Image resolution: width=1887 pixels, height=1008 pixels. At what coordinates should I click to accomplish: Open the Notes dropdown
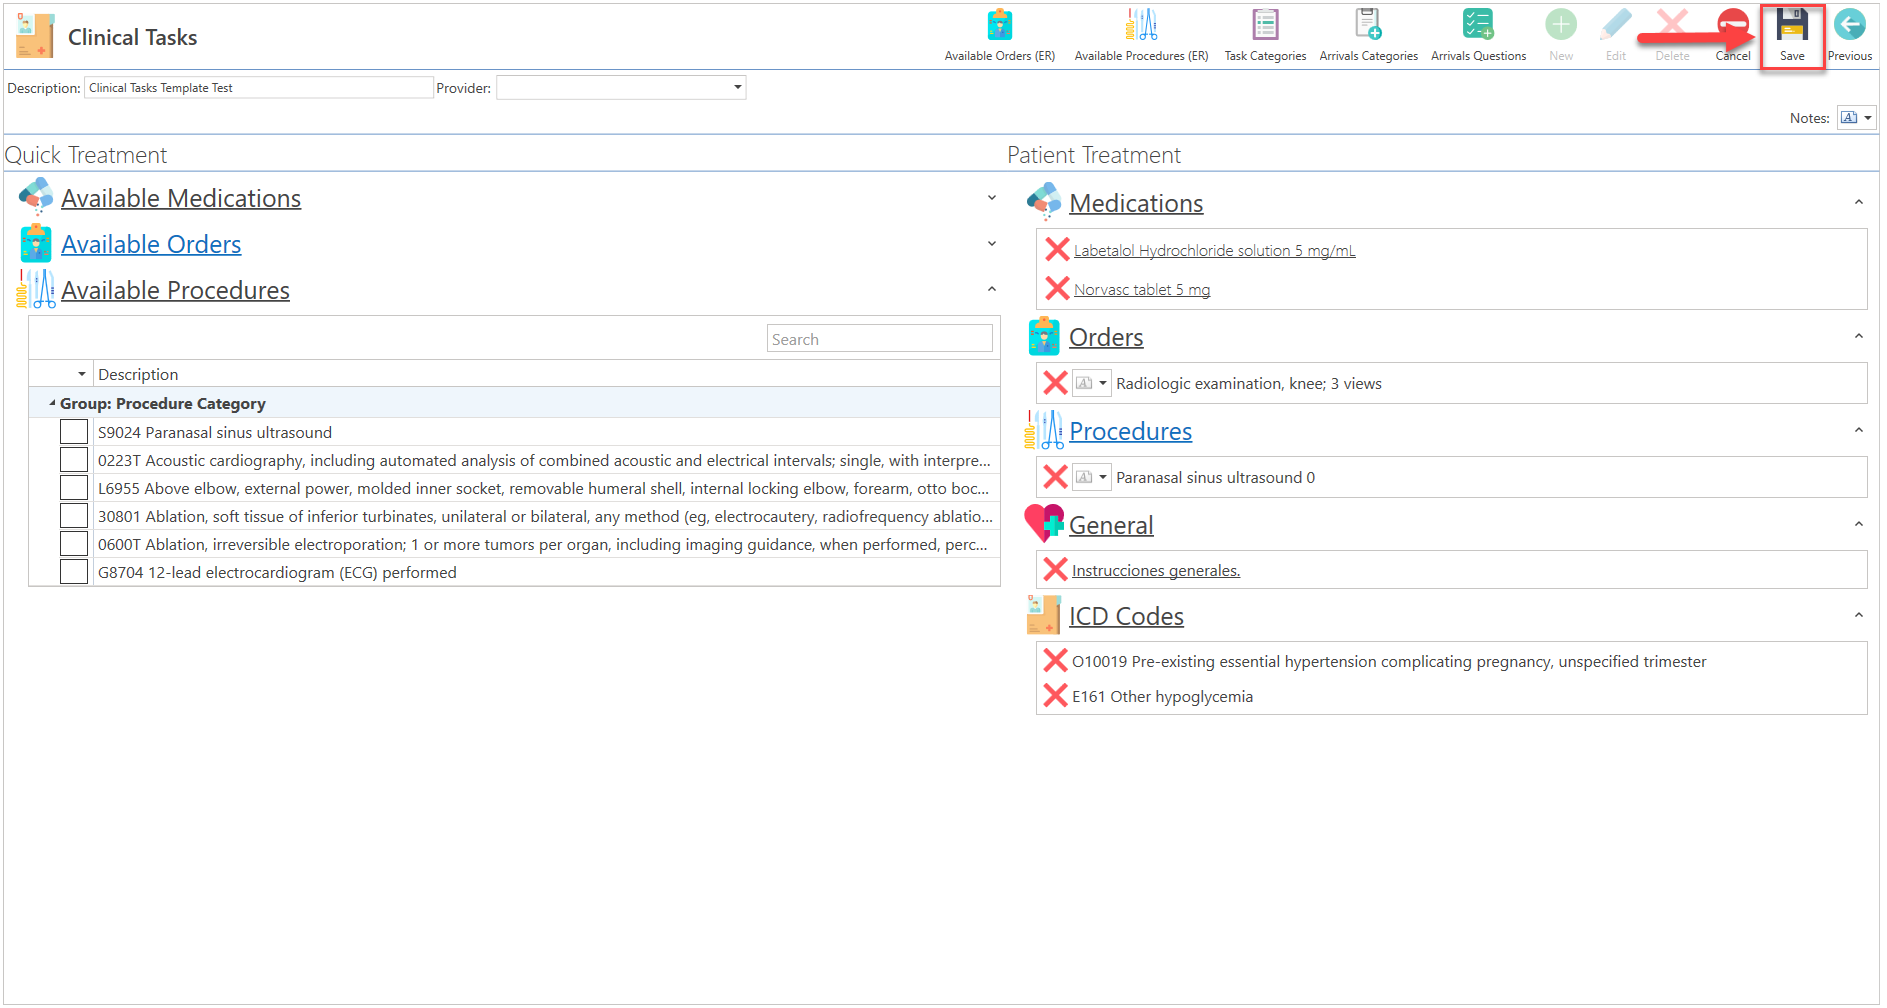[1867, 118]
